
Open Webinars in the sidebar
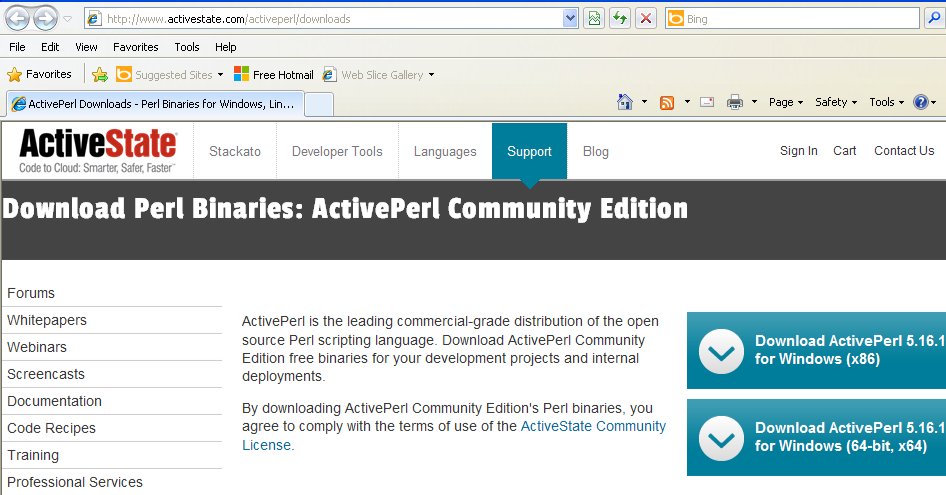[x=37, y=348]
